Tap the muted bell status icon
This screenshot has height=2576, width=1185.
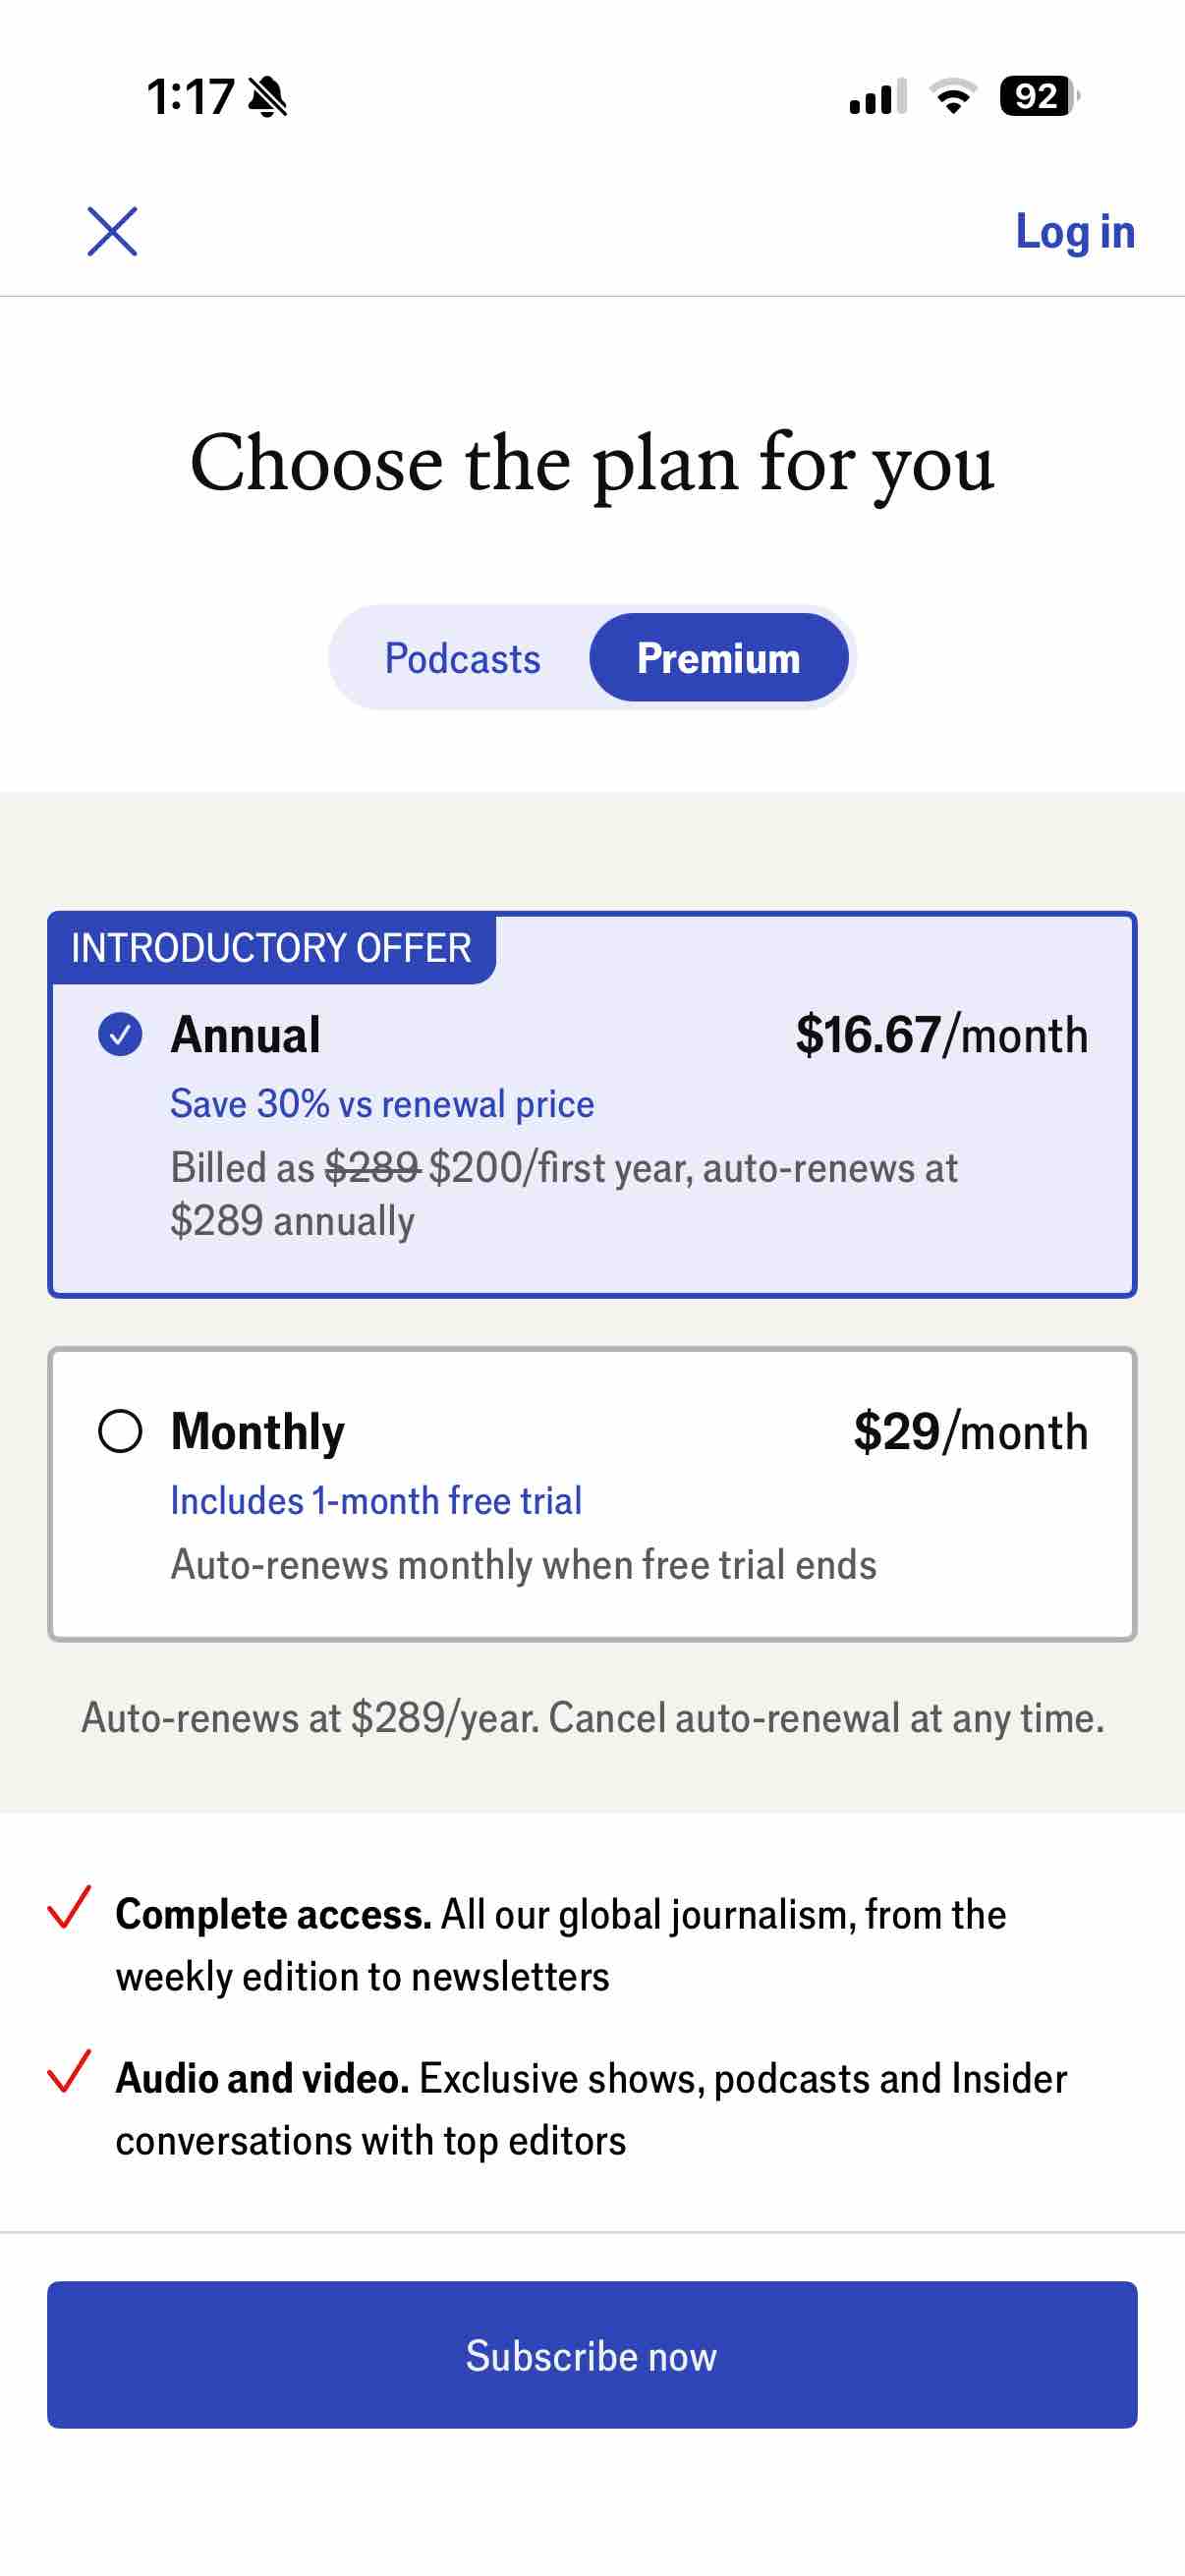(x=268, y=97)
